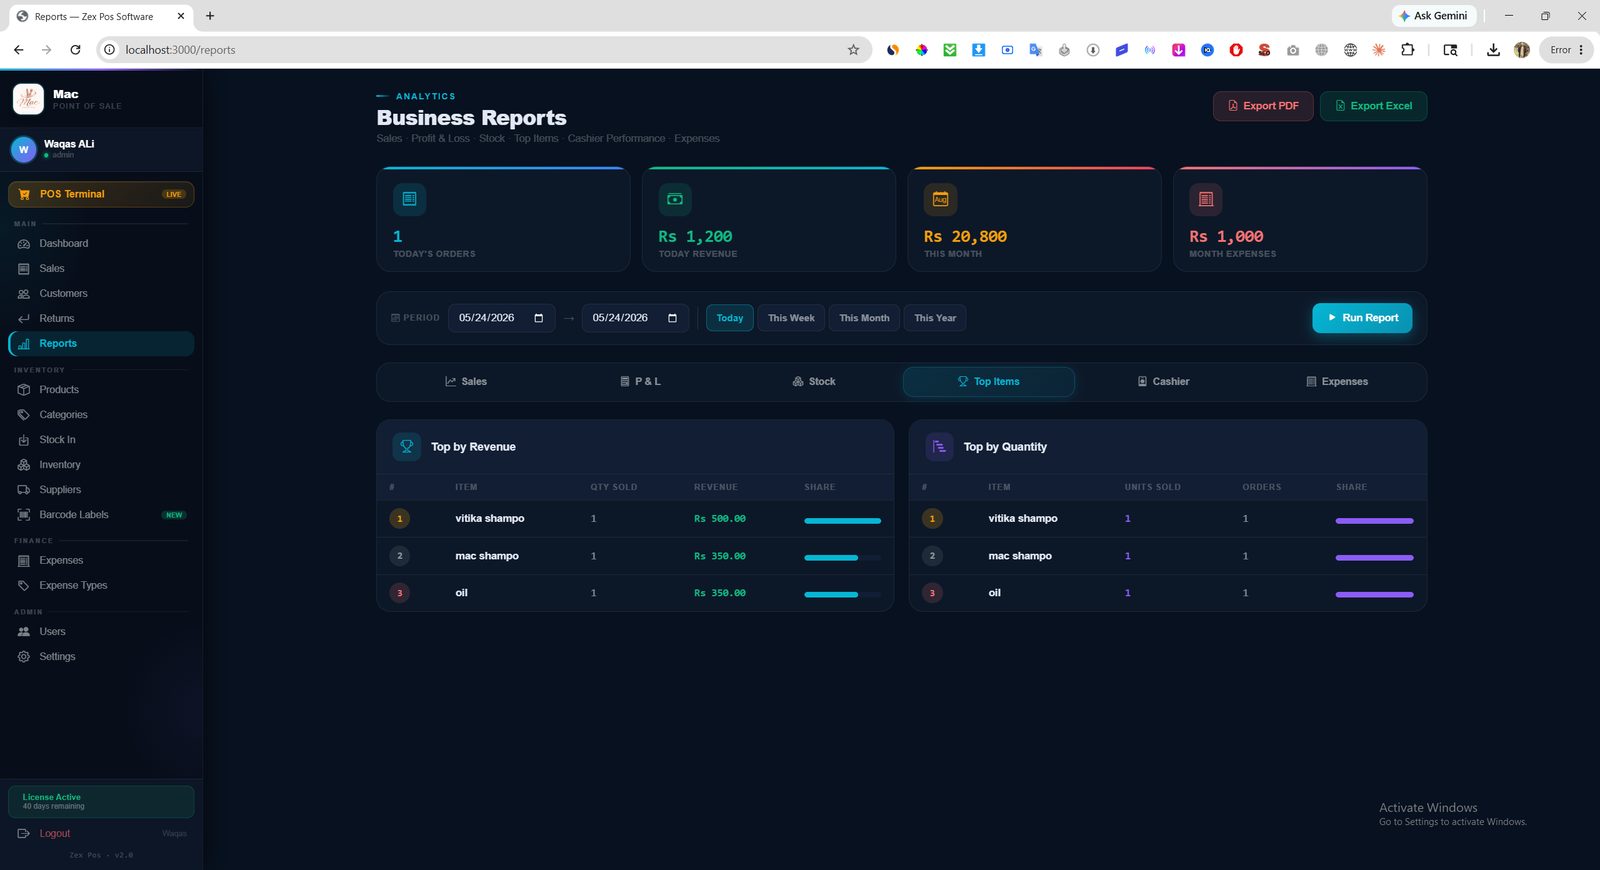
Task: Click 'mac shampo' in Top by Quantity
Action: [1020, 556]
